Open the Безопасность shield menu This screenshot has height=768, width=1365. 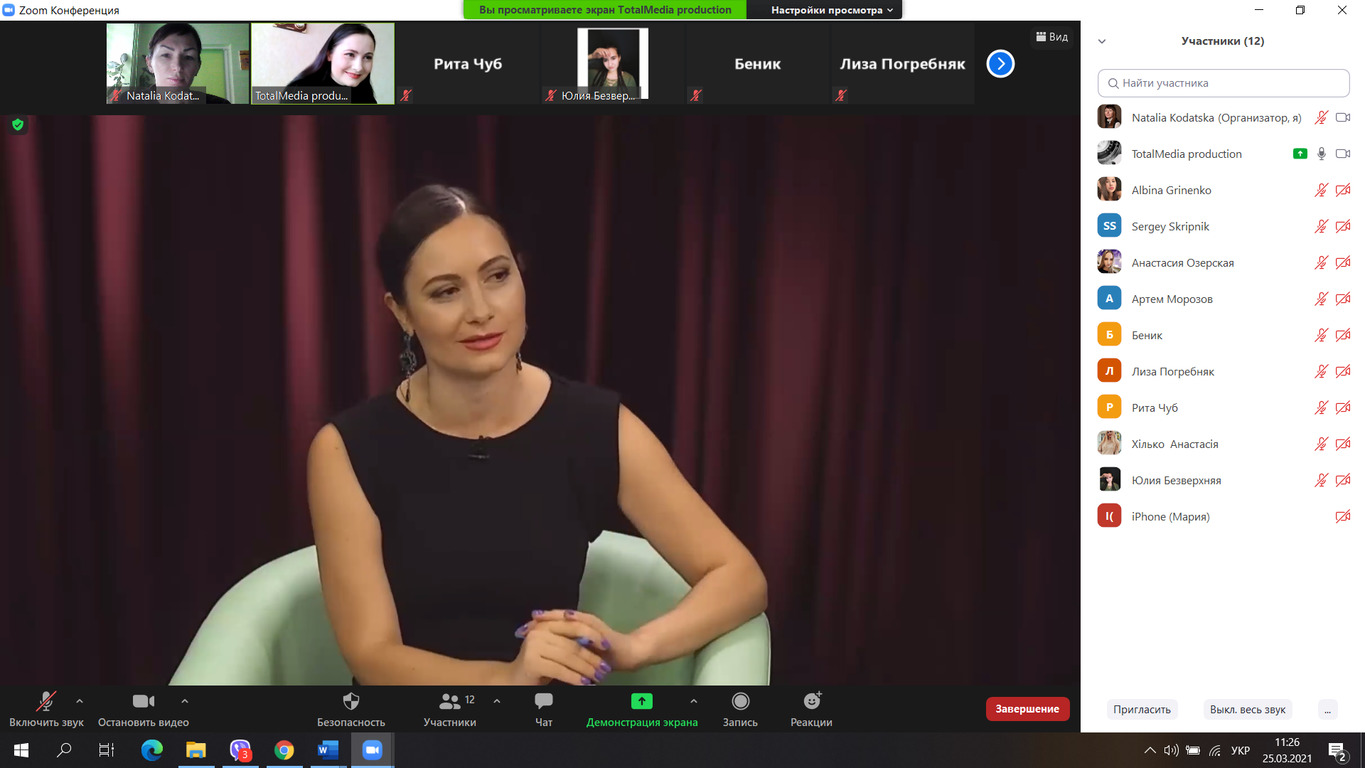tap(351, 709)
